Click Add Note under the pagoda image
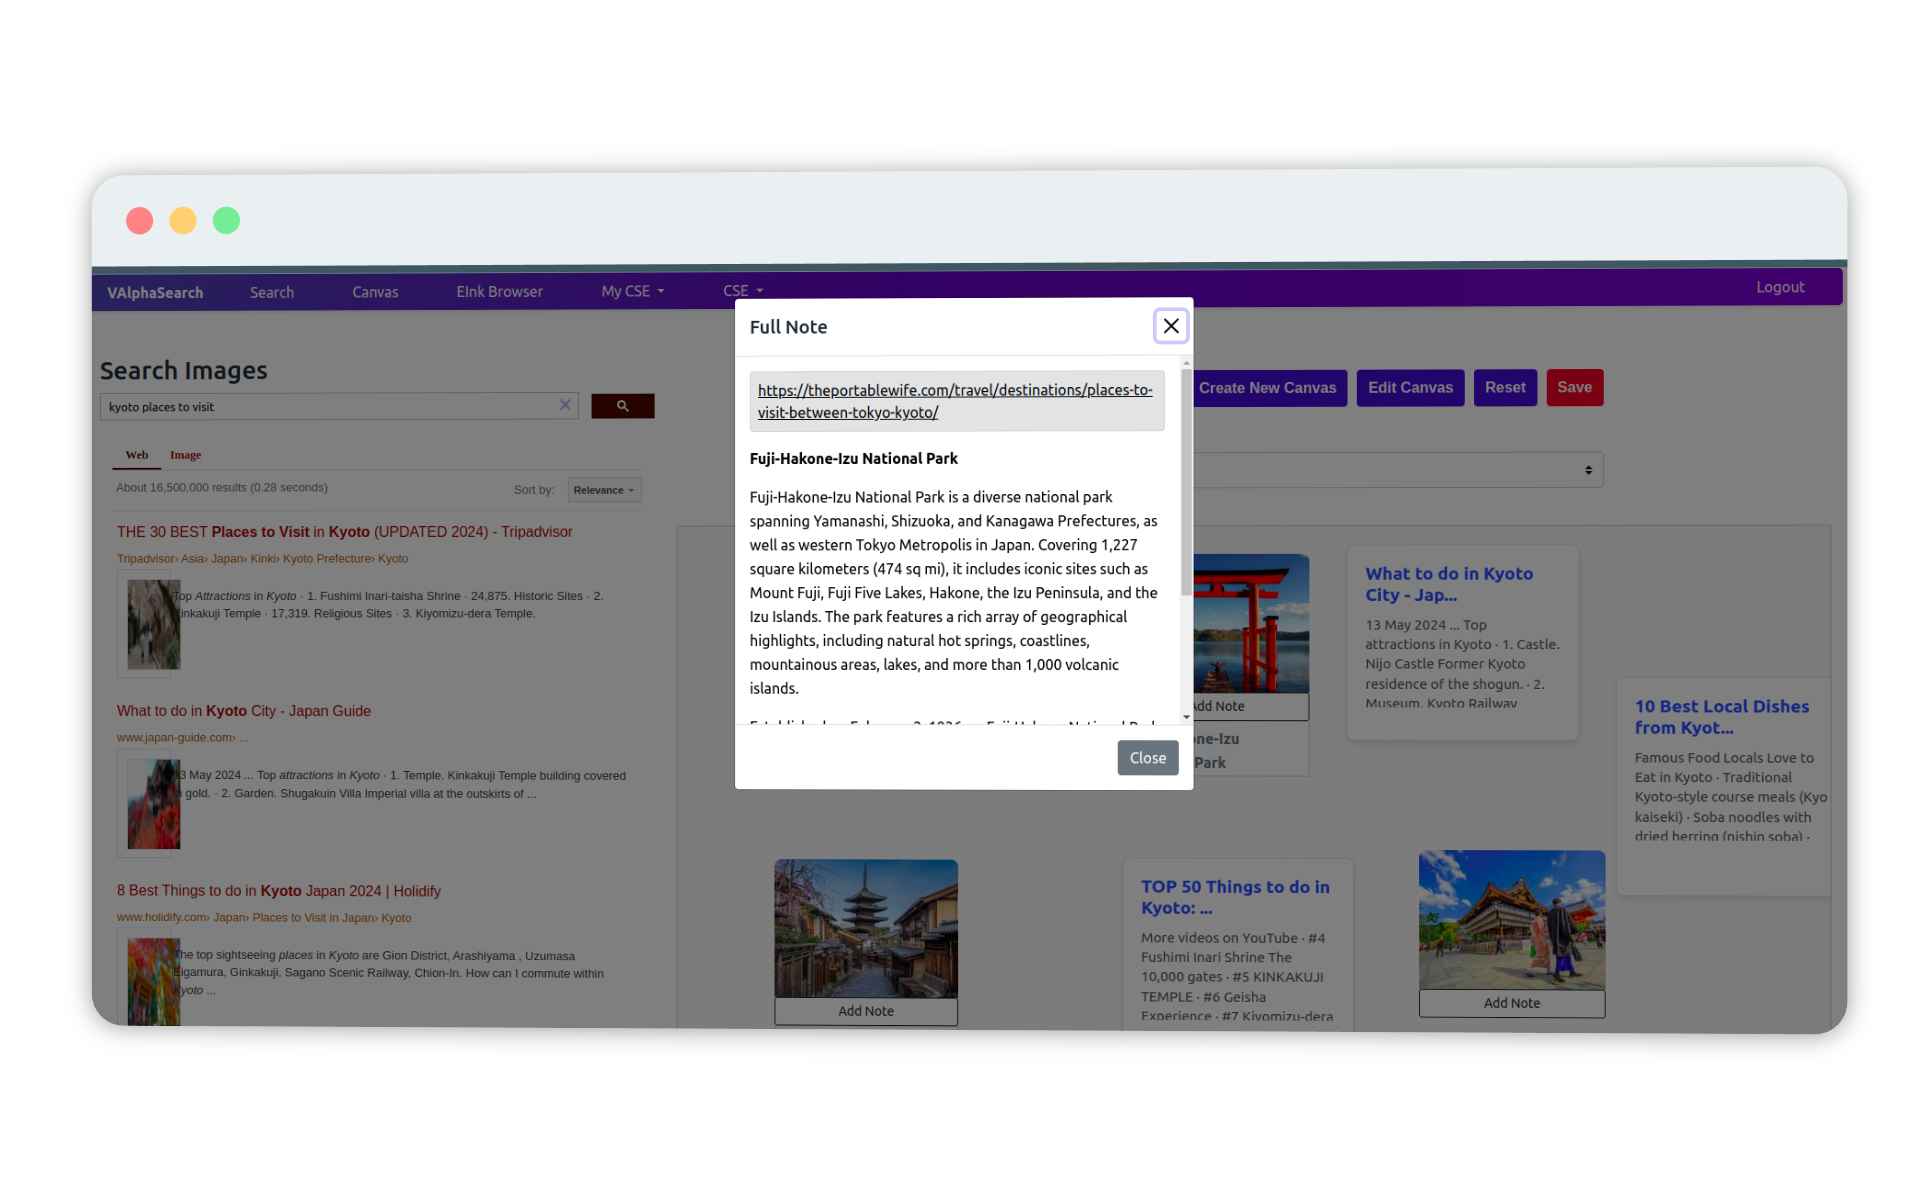This screenshot has width=1920, height=1200. pos(865,1011)
